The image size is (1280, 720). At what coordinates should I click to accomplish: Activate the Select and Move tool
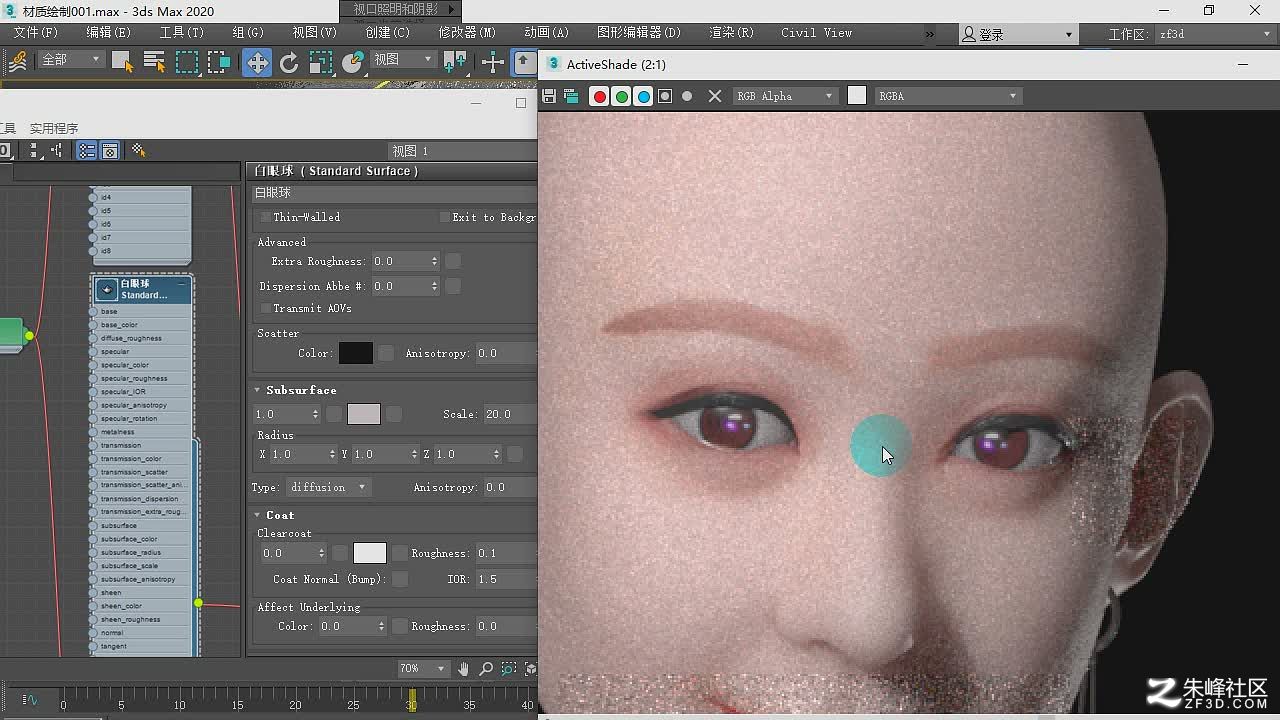click(x=257, y=62)
